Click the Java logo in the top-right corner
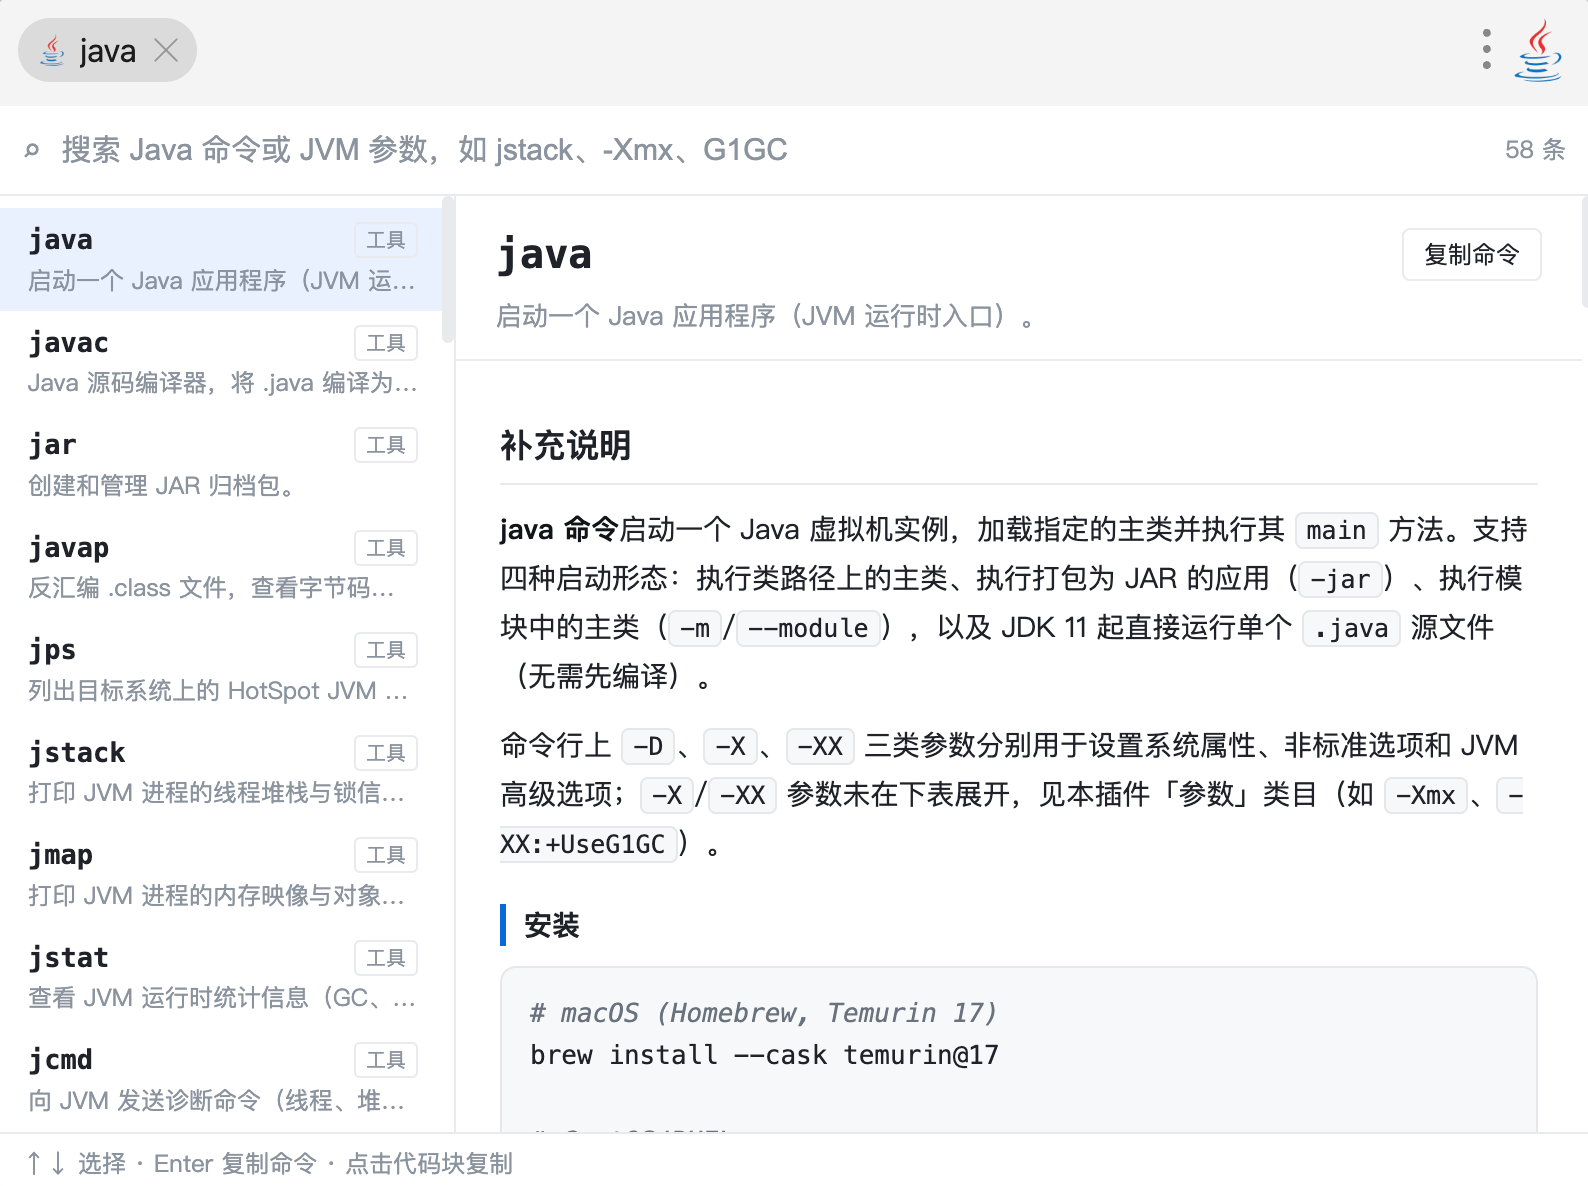This screenshot has width=1588, height=1186. (1538, 50)
